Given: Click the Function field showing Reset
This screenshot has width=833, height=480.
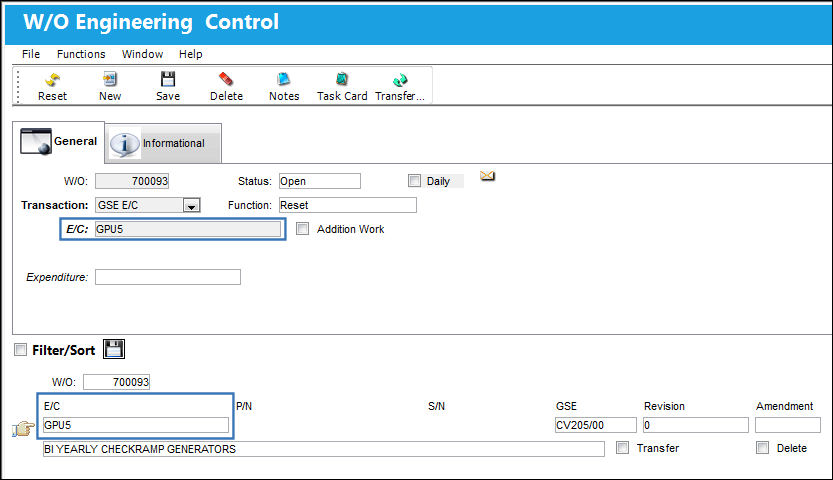Looking at the screenshot, I should coord(348,205).
